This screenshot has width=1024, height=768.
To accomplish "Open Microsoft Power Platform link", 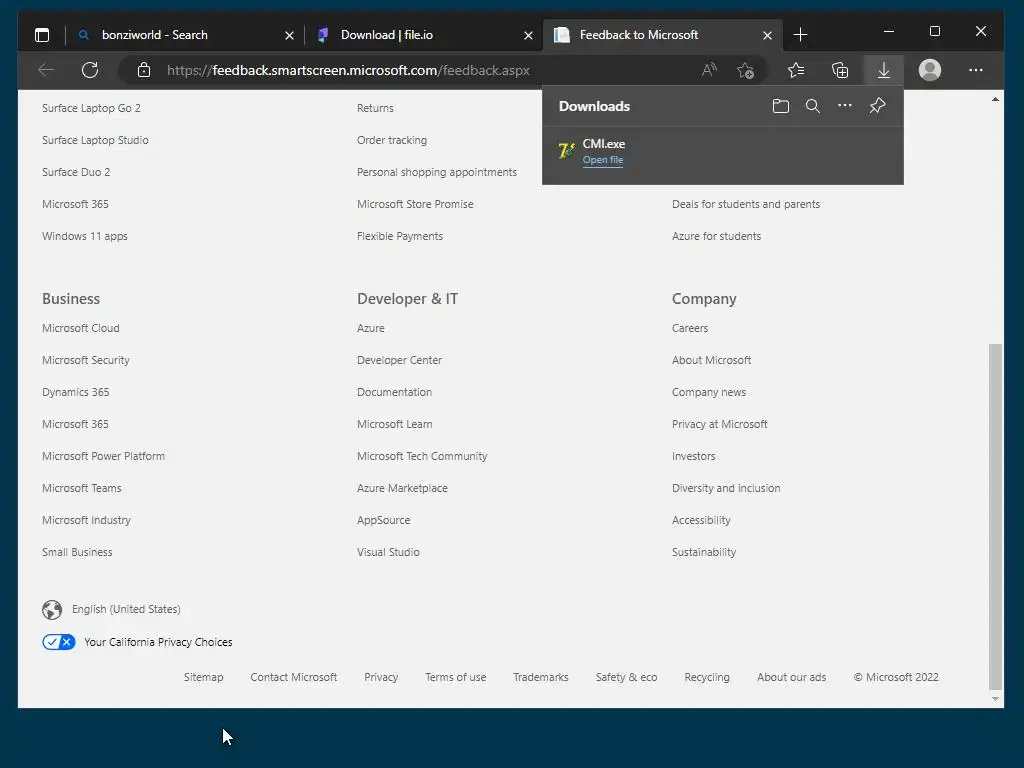I will [x=103, y=456].
